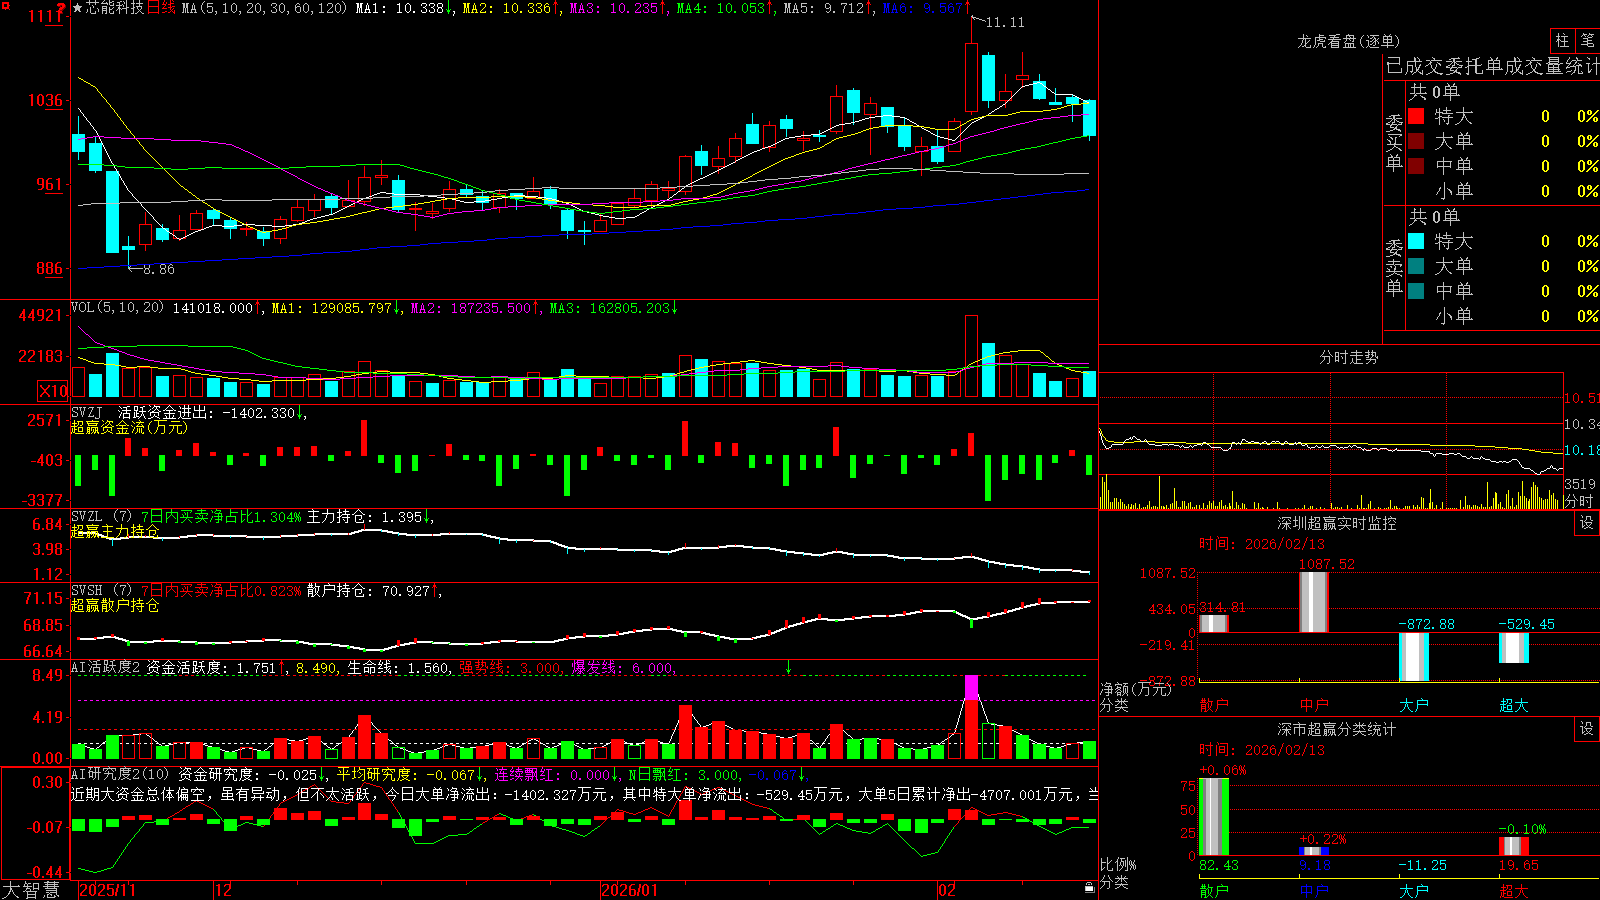Click the 分时走势 panel title
1600x900 pixels.
1349,357
